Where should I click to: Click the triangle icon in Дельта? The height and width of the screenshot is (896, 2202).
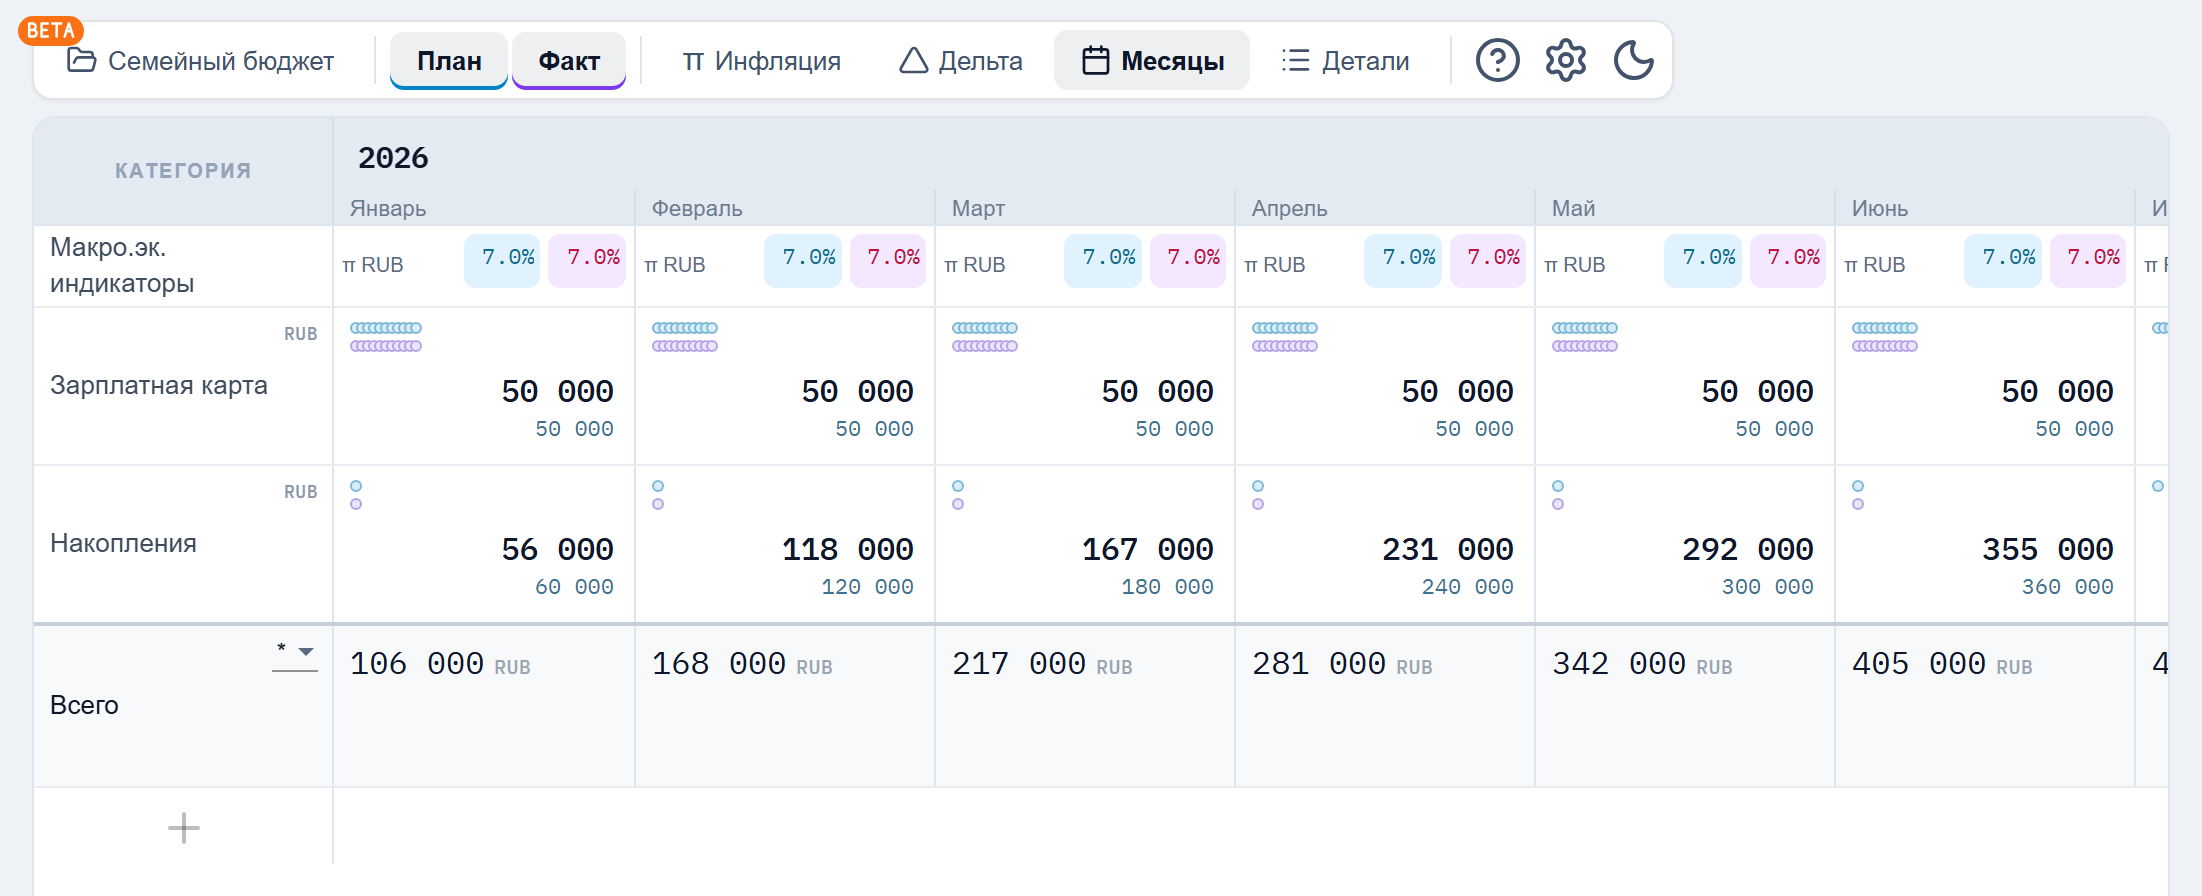tap(913, 61)
